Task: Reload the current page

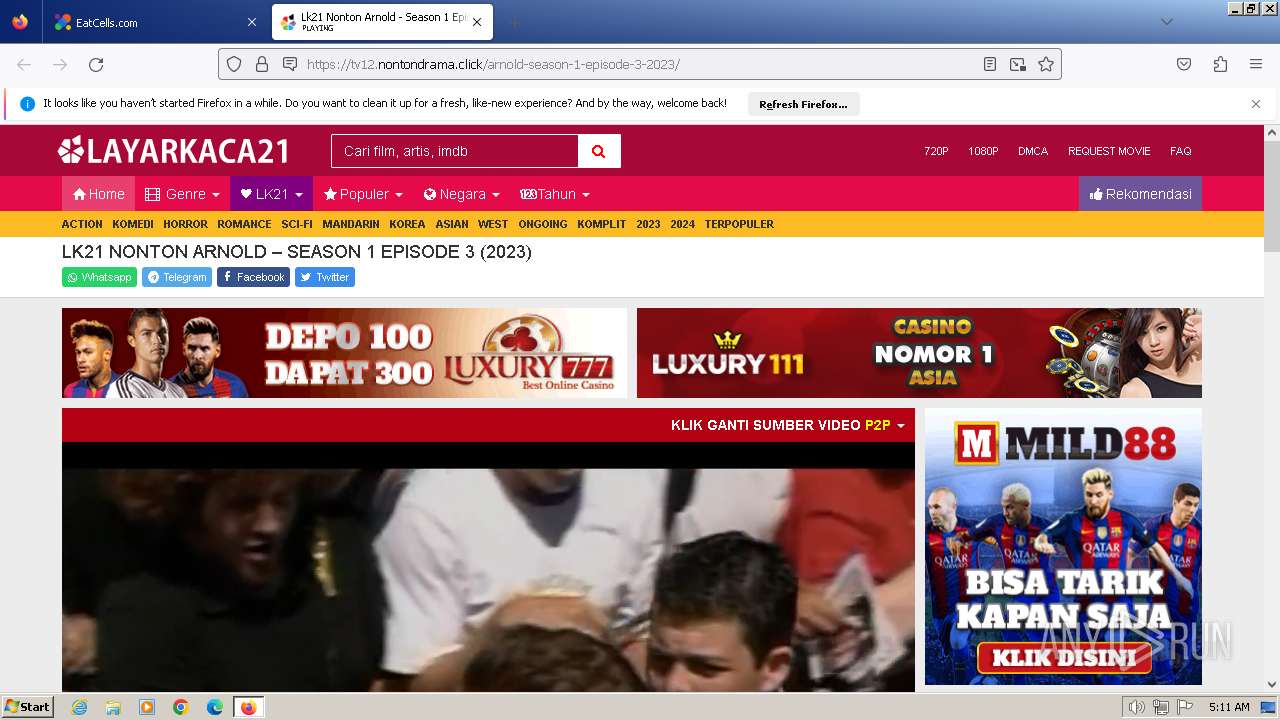Action: point(96,64)
